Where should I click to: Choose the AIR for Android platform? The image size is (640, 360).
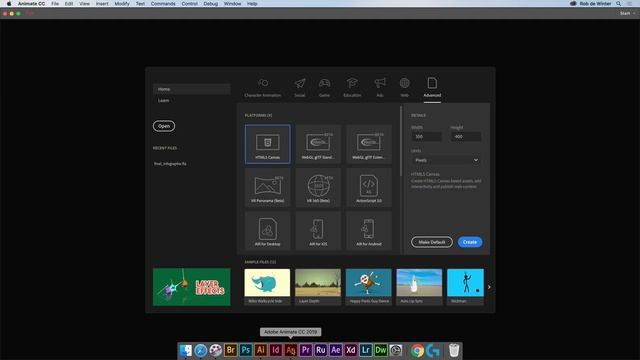tap(369, 231)
